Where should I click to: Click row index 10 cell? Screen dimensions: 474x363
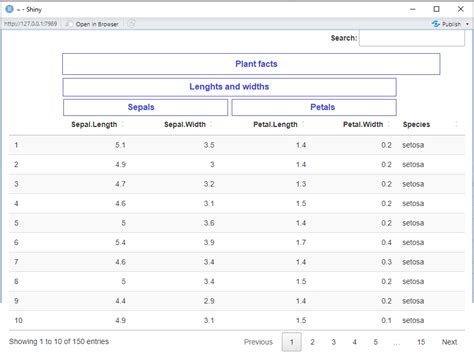[x=18, y=321]
